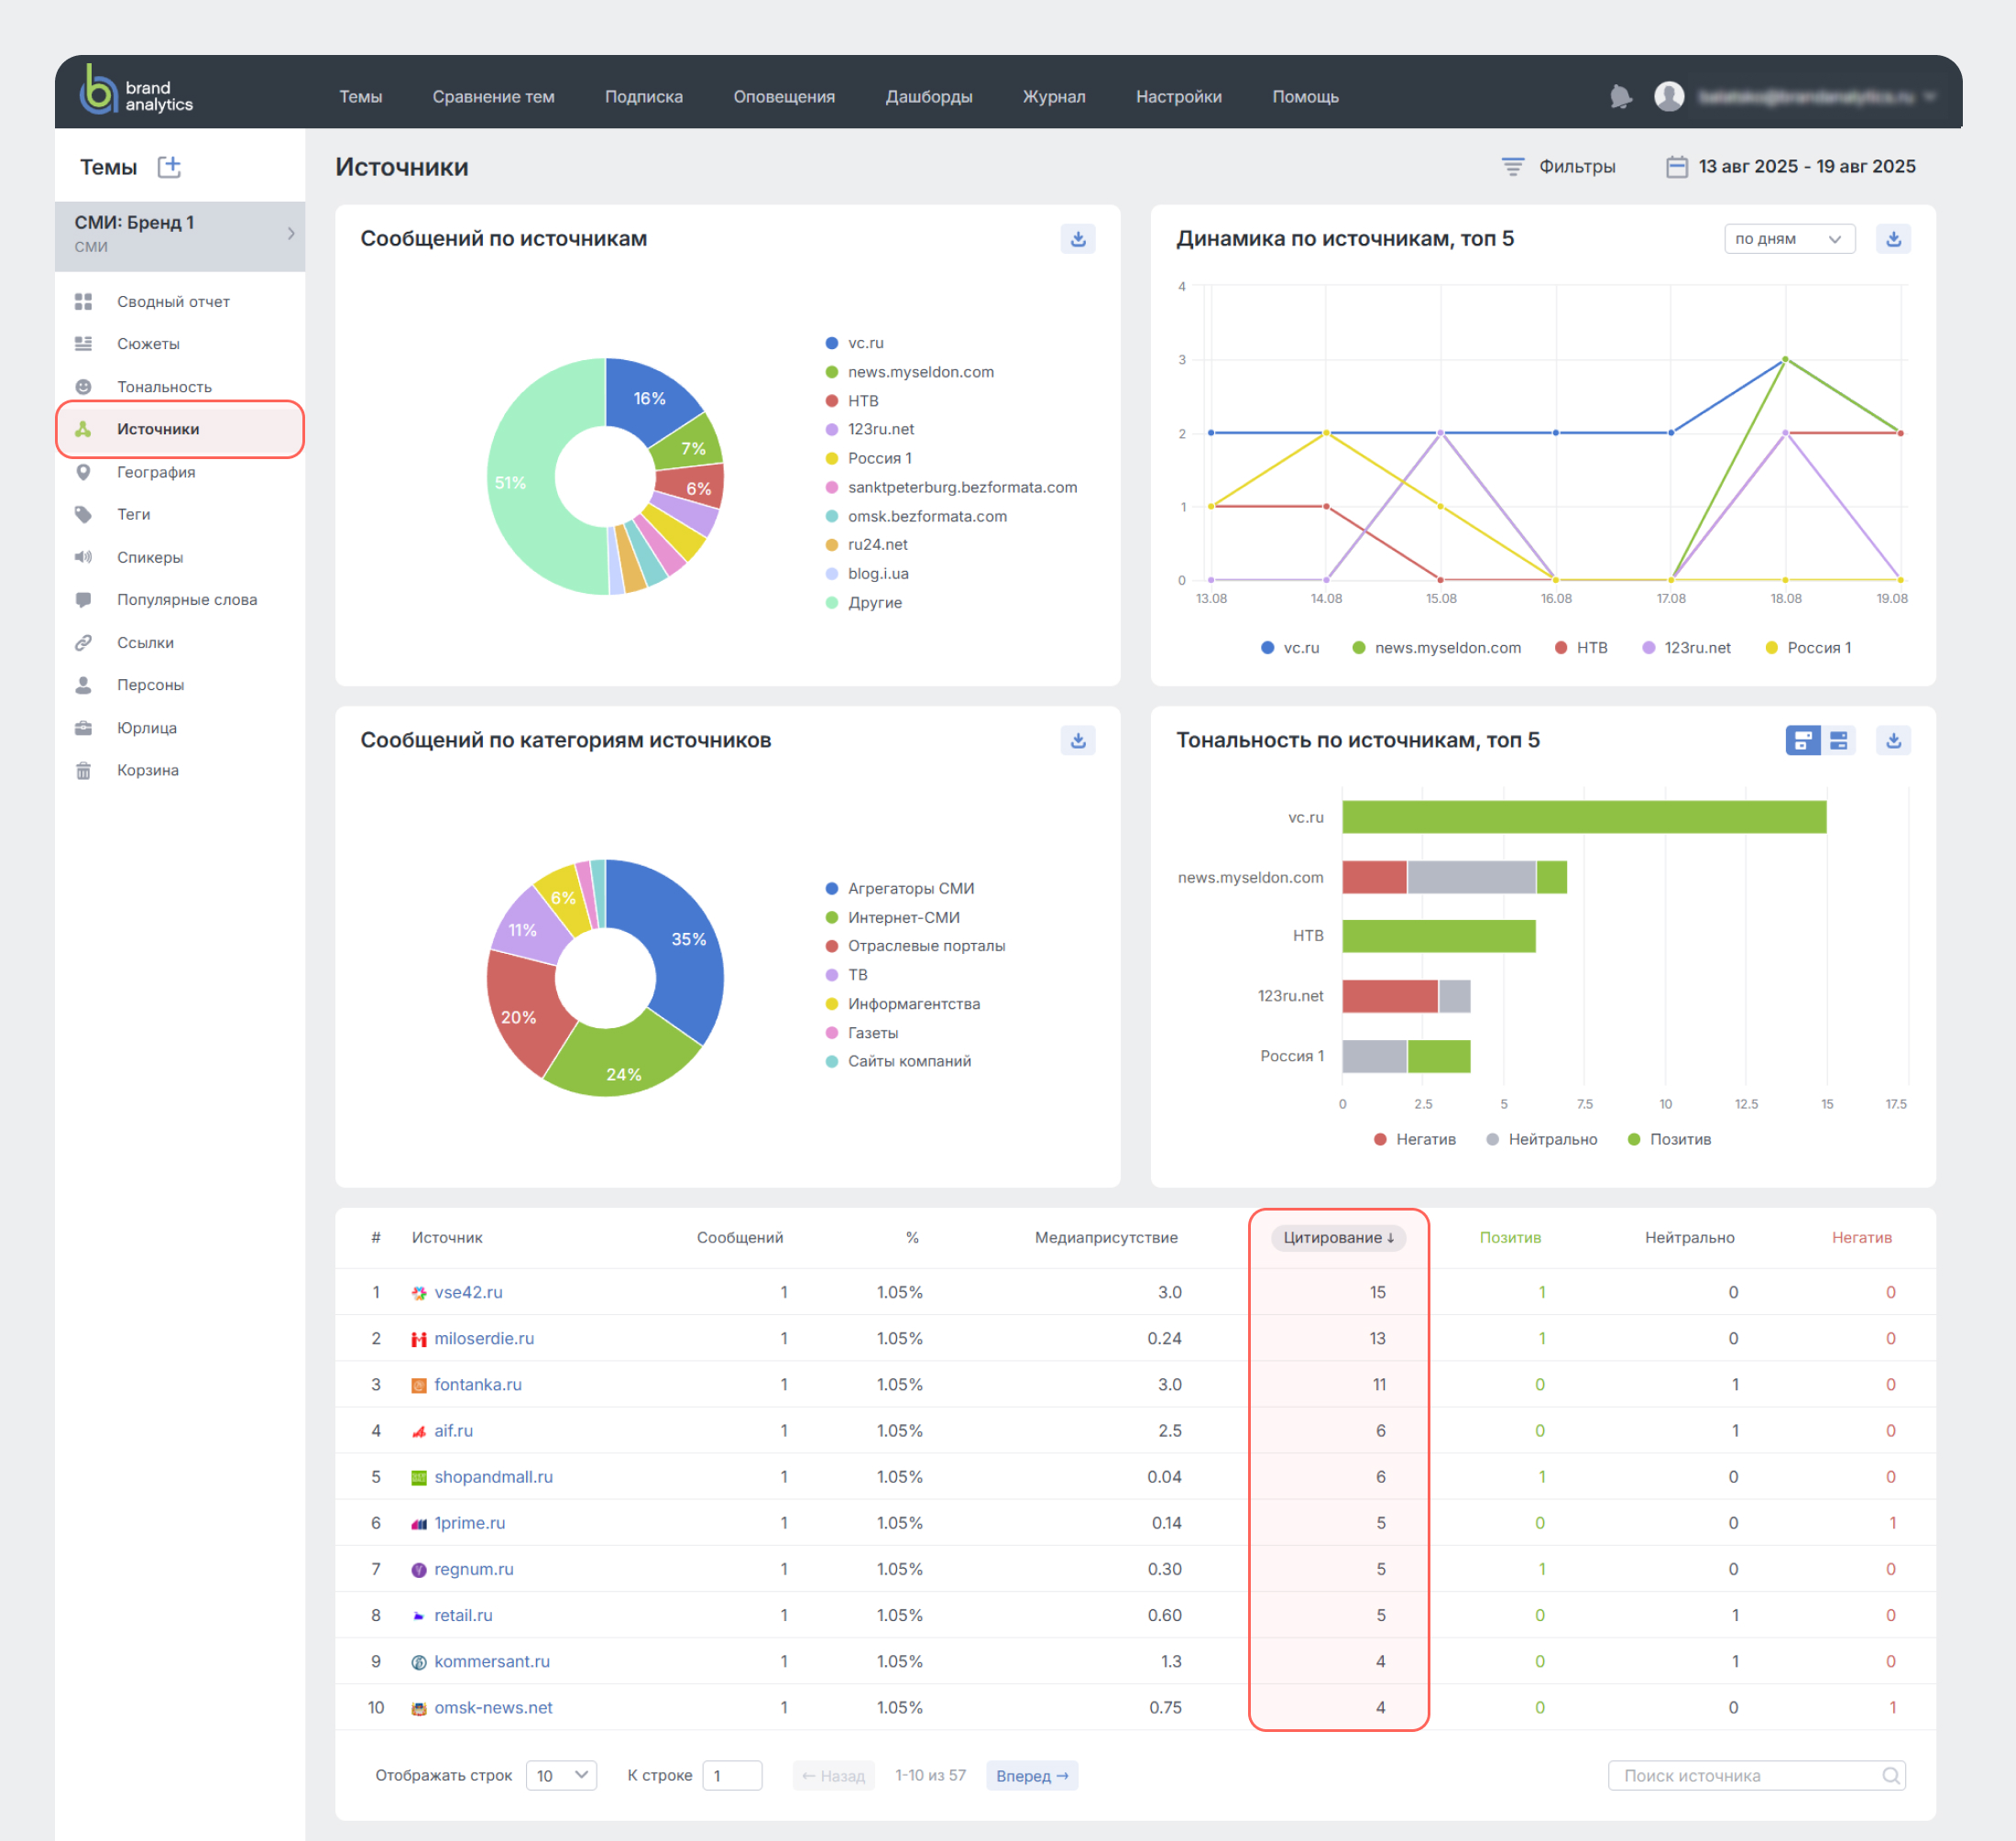The width and height of the screenshot is (2016, 1841).
Task: Open the omsk-news.net source link
Action: click(x=493, y=1708)
